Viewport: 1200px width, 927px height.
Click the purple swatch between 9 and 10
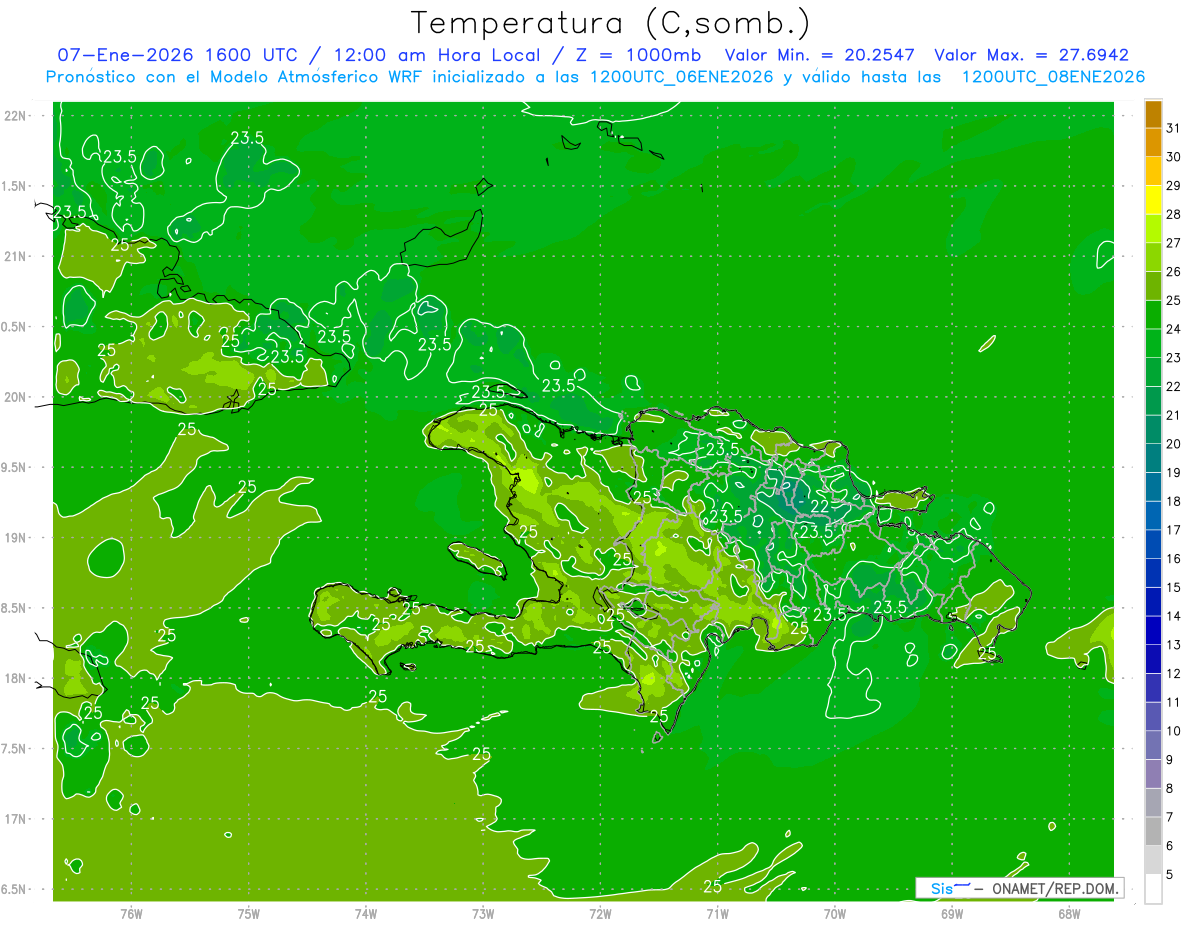pyautogui.click(x=1153, y=745)
